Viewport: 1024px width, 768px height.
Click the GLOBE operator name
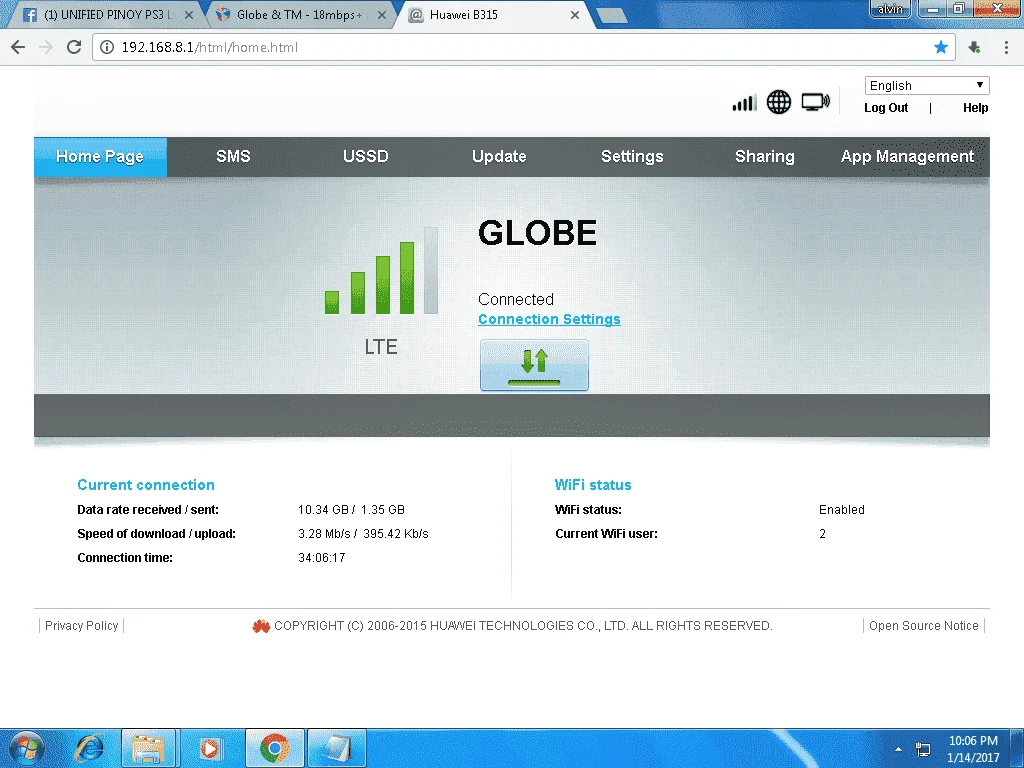537,232
